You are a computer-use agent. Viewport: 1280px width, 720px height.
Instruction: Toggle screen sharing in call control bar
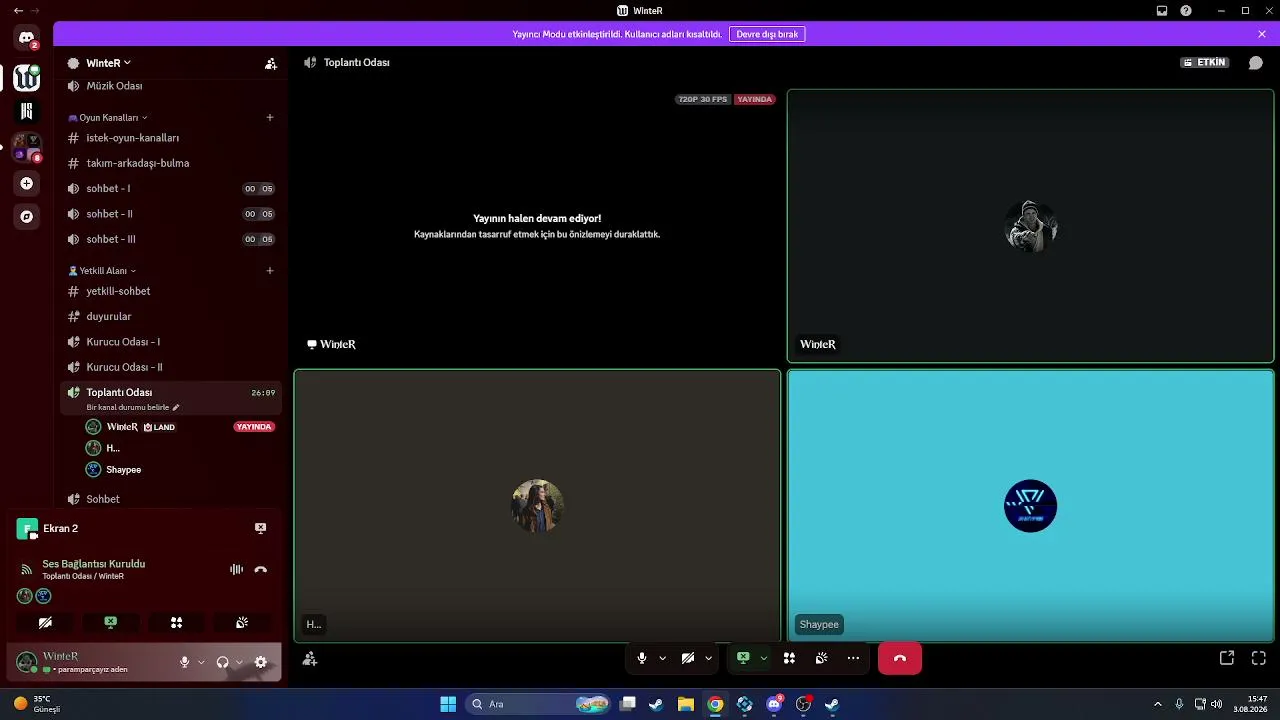[x=743, y=658]
